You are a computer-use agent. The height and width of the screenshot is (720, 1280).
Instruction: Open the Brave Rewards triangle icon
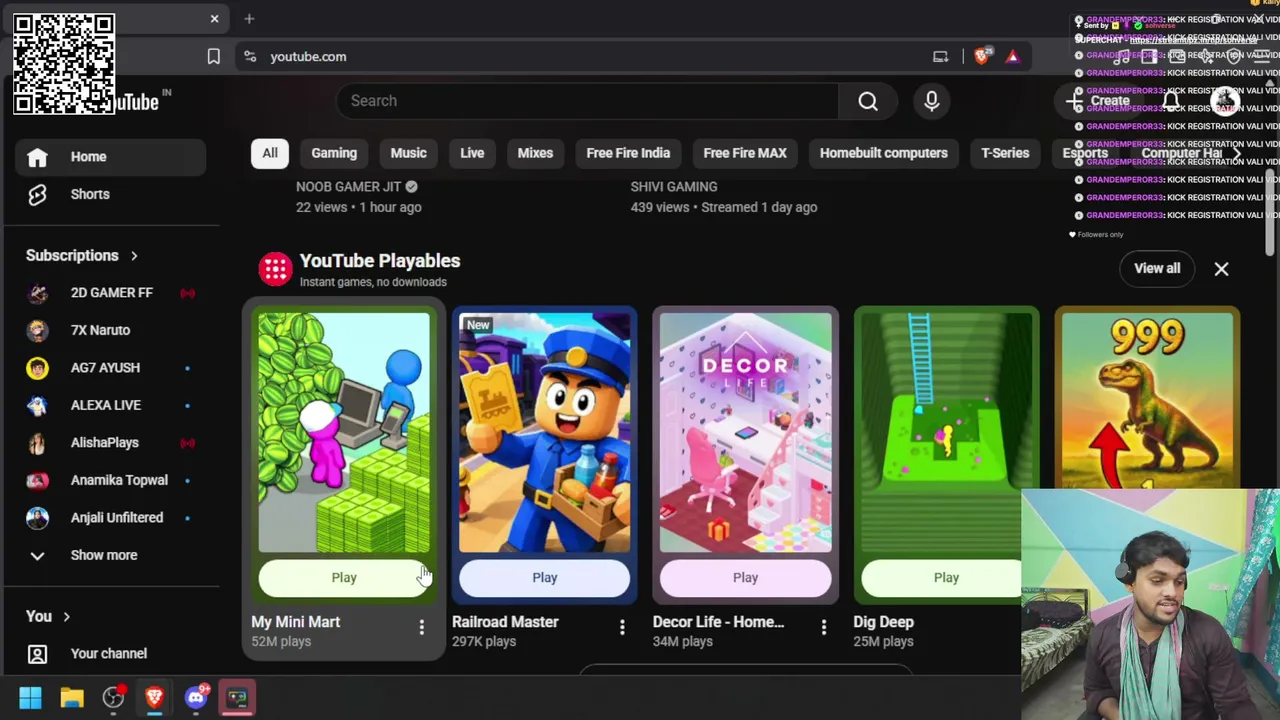pyautogui.click(x=1013, y=57)
